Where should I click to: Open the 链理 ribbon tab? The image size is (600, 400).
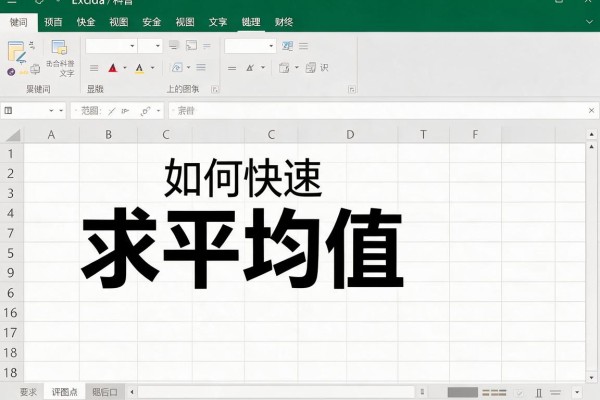[x=251, y=22]
